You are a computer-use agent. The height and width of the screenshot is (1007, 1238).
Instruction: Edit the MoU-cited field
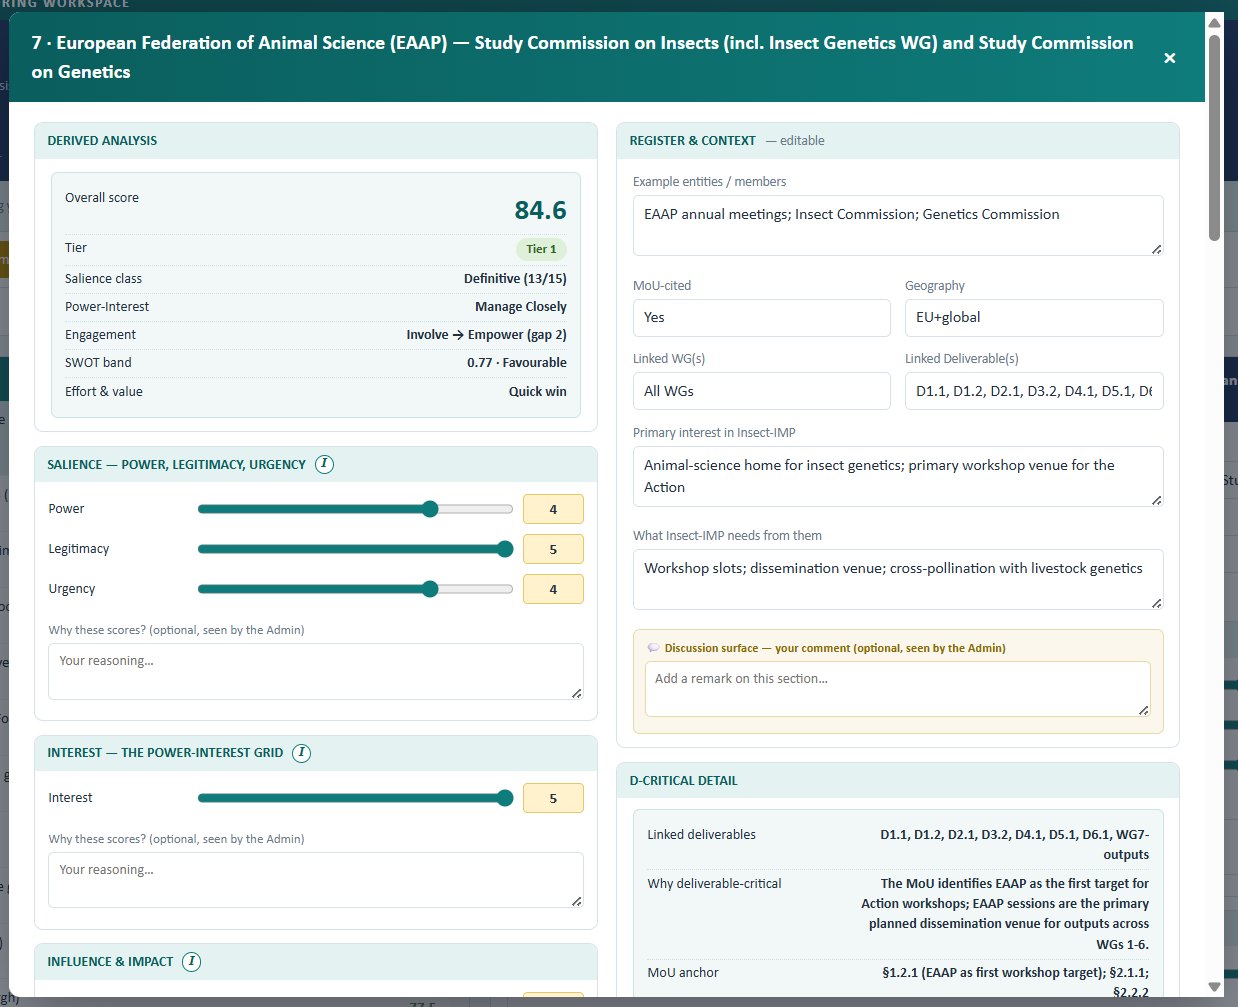tap(762, 318)
